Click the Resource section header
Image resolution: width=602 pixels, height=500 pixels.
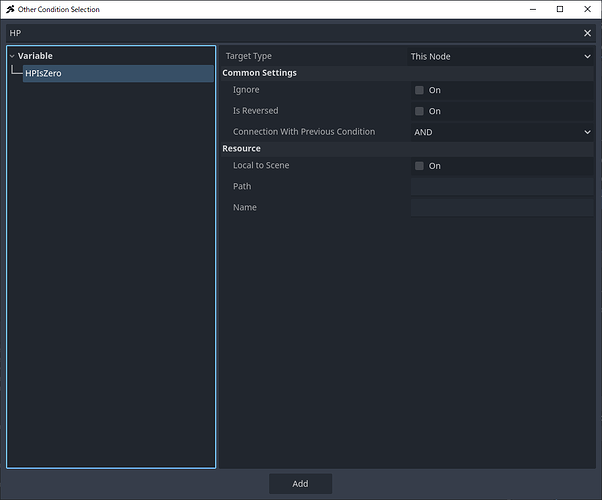(241, 149)
